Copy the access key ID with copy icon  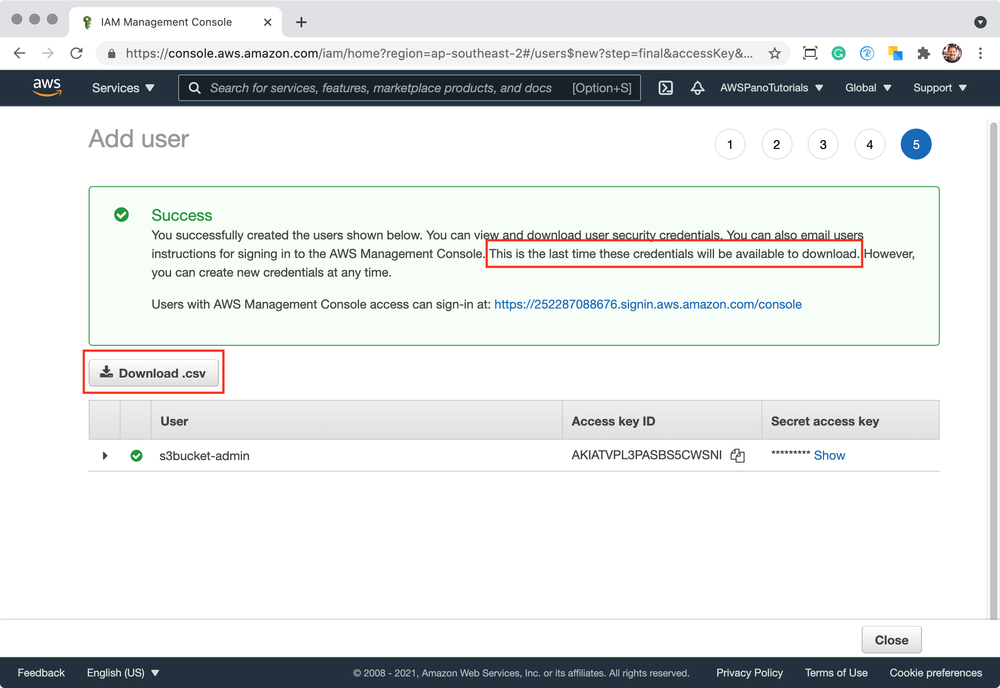[738, 455]
